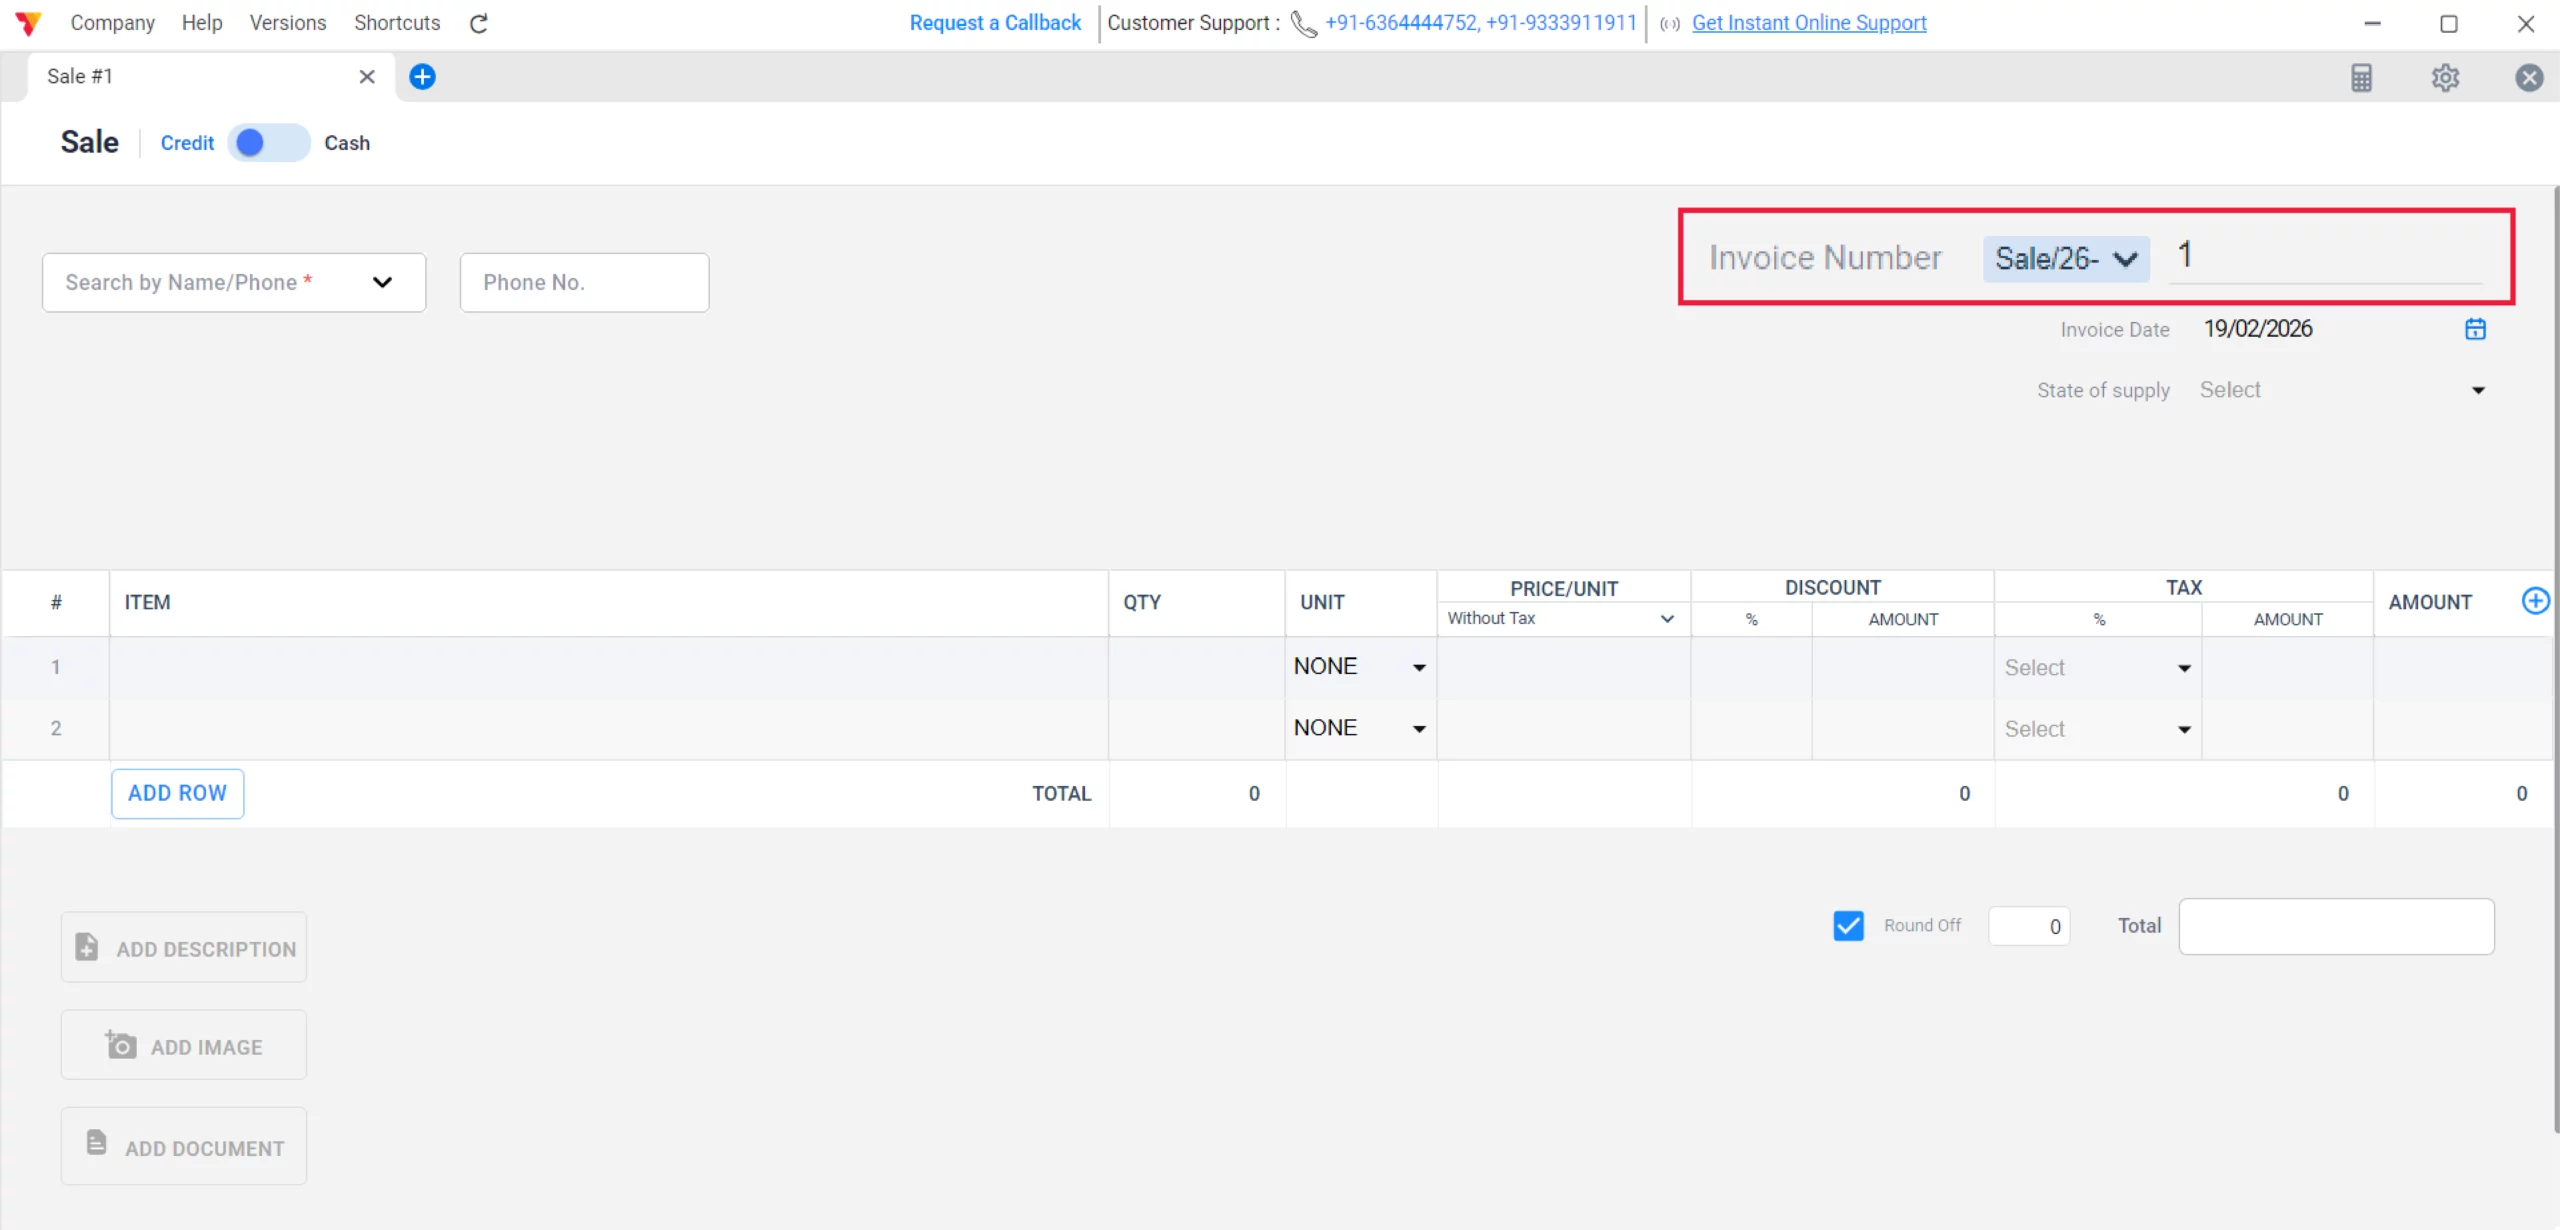Click the add column plus icon beside AMOUNT

[x=2535, y=601]
